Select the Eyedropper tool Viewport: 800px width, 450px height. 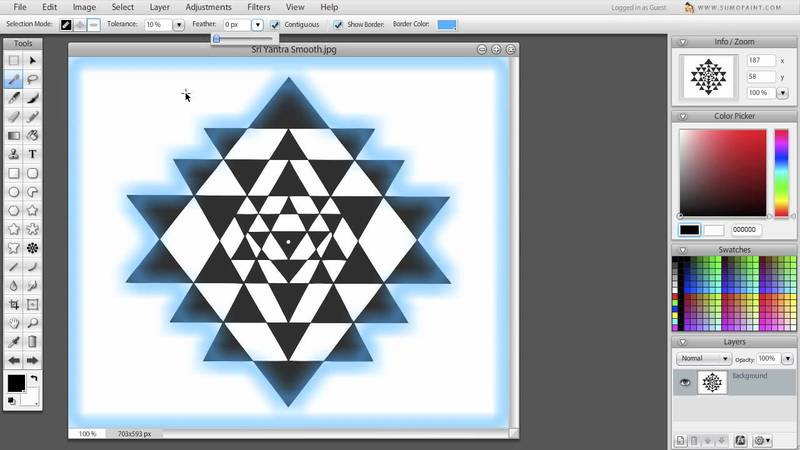click(14, 342)
